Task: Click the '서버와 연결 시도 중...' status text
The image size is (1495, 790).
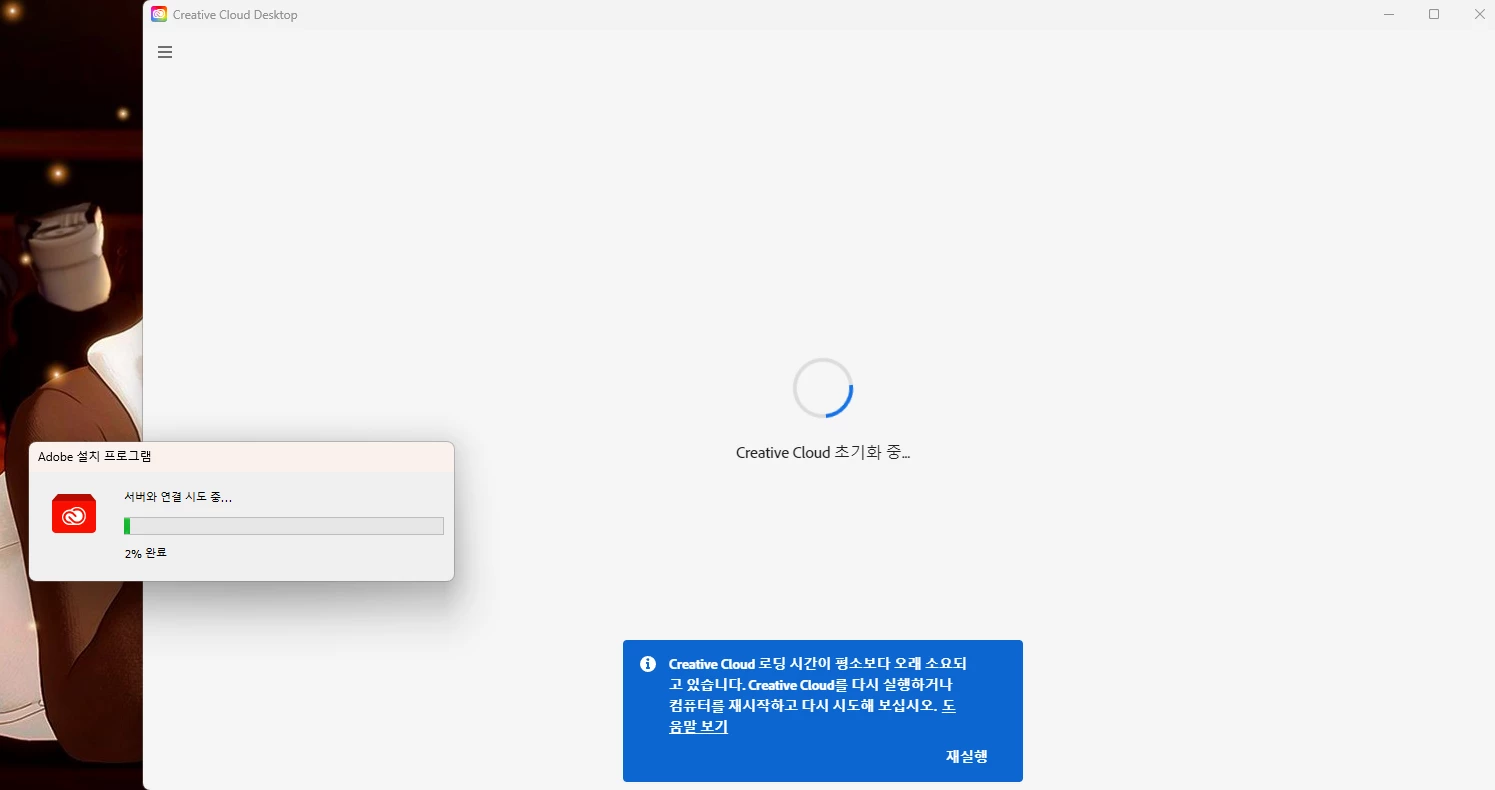Action: (178, 496)
